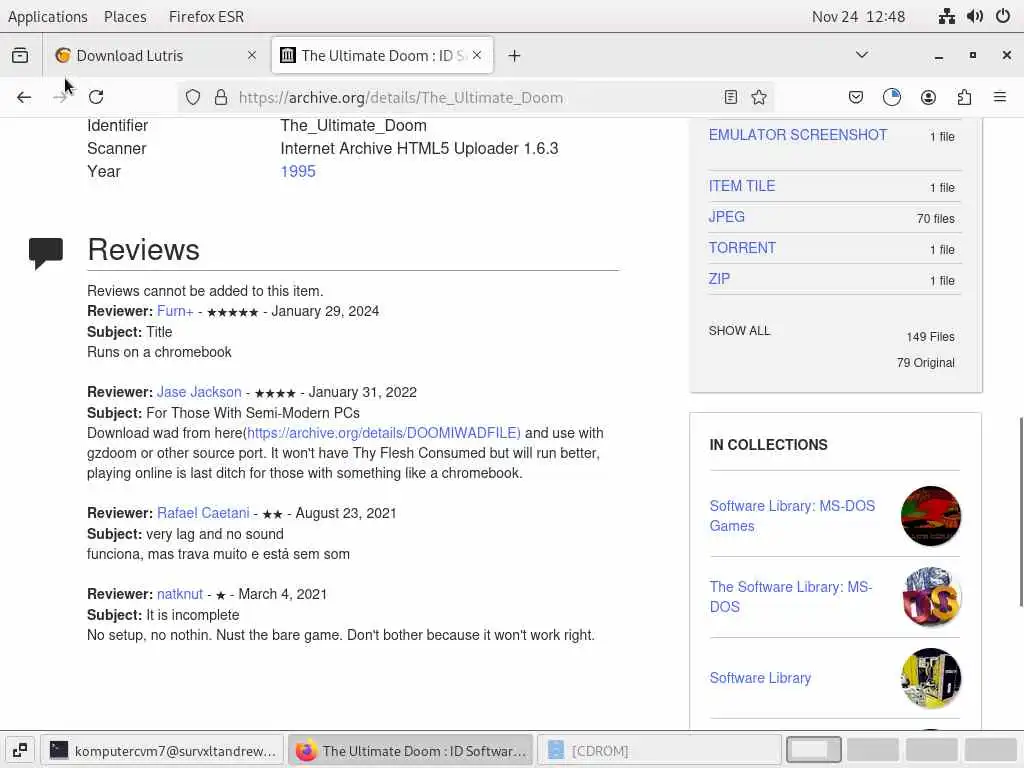Open volume control in top panel
Image resolution: width=1024 pixels, height=768 pixels.
tap(975, 16)
